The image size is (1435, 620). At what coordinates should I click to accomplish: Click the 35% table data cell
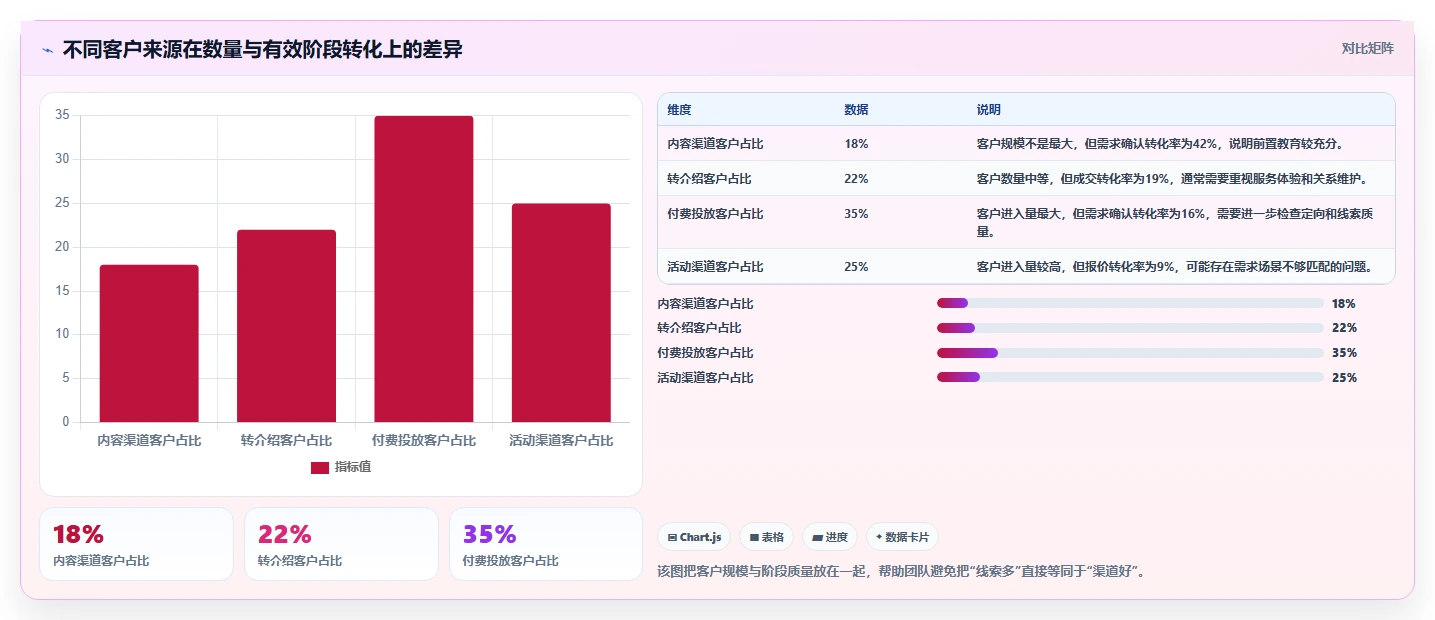point(856,213)
